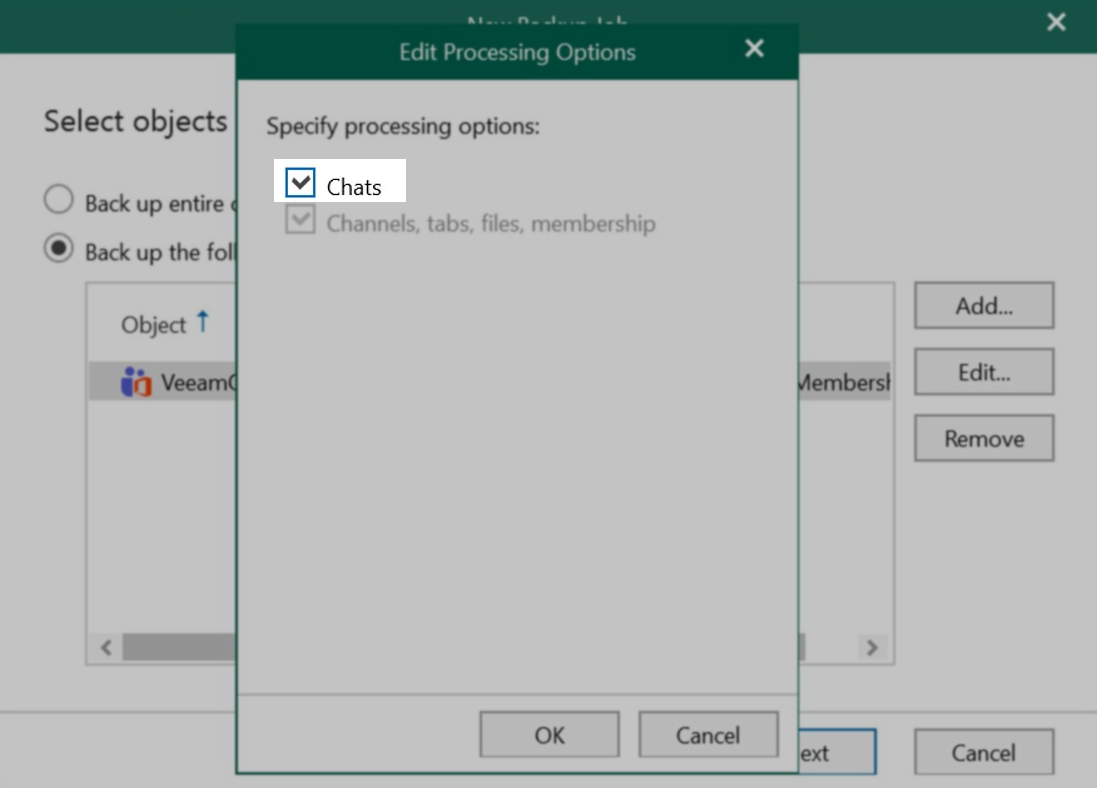Cancel the Edit Processing Options dialog
This screenshot has width=1097, height=788.
click(708, 735)
